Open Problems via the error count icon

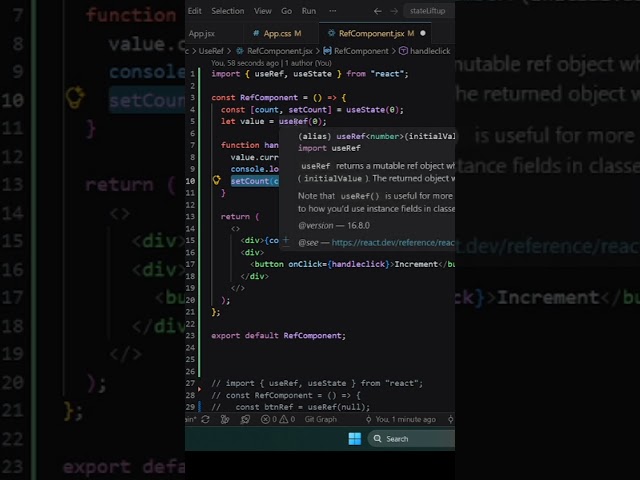pos(265,419)
